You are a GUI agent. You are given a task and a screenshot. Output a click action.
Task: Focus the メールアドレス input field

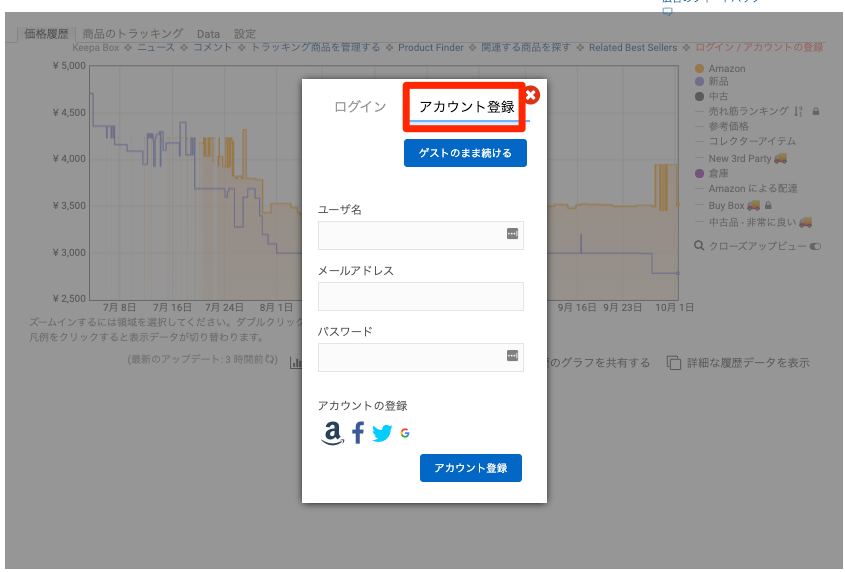click(x=420, y=297)
